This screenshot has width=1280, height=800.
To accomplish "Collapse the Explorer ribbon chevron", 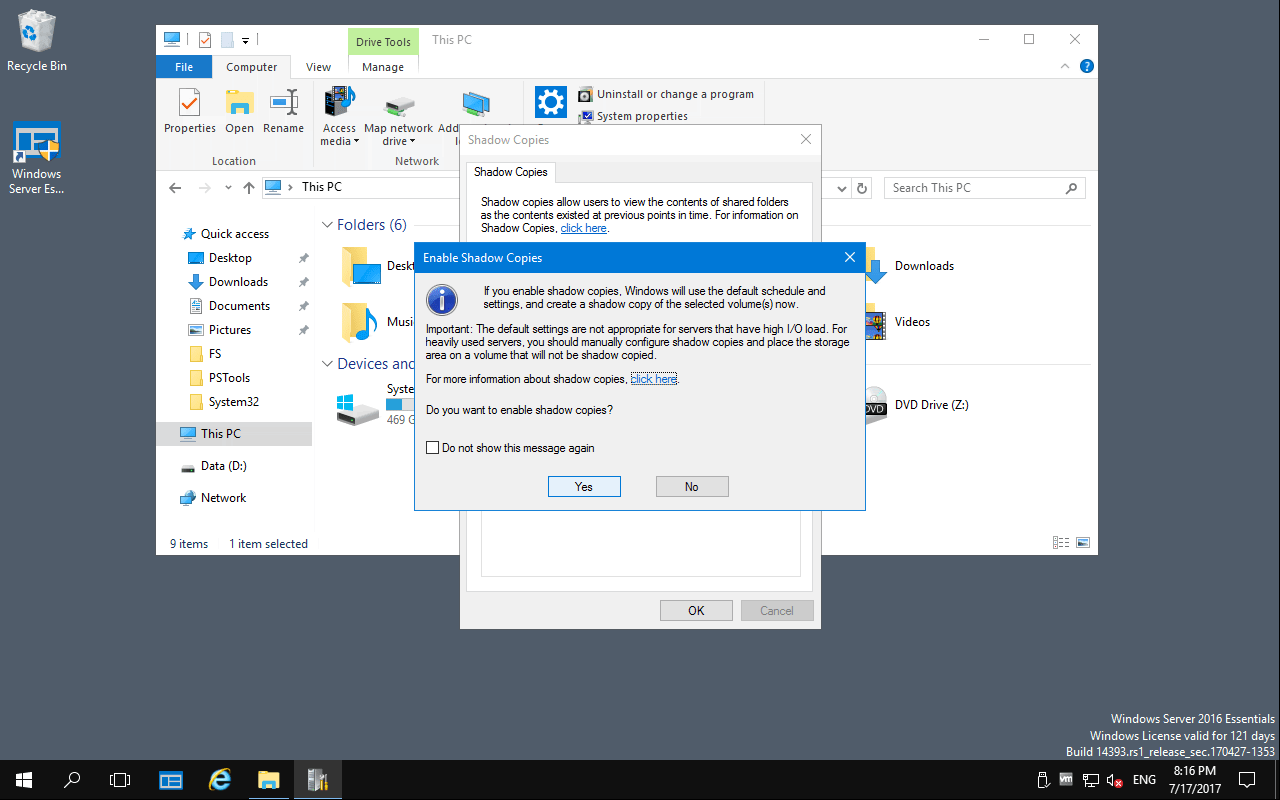I will (1065, 66).
